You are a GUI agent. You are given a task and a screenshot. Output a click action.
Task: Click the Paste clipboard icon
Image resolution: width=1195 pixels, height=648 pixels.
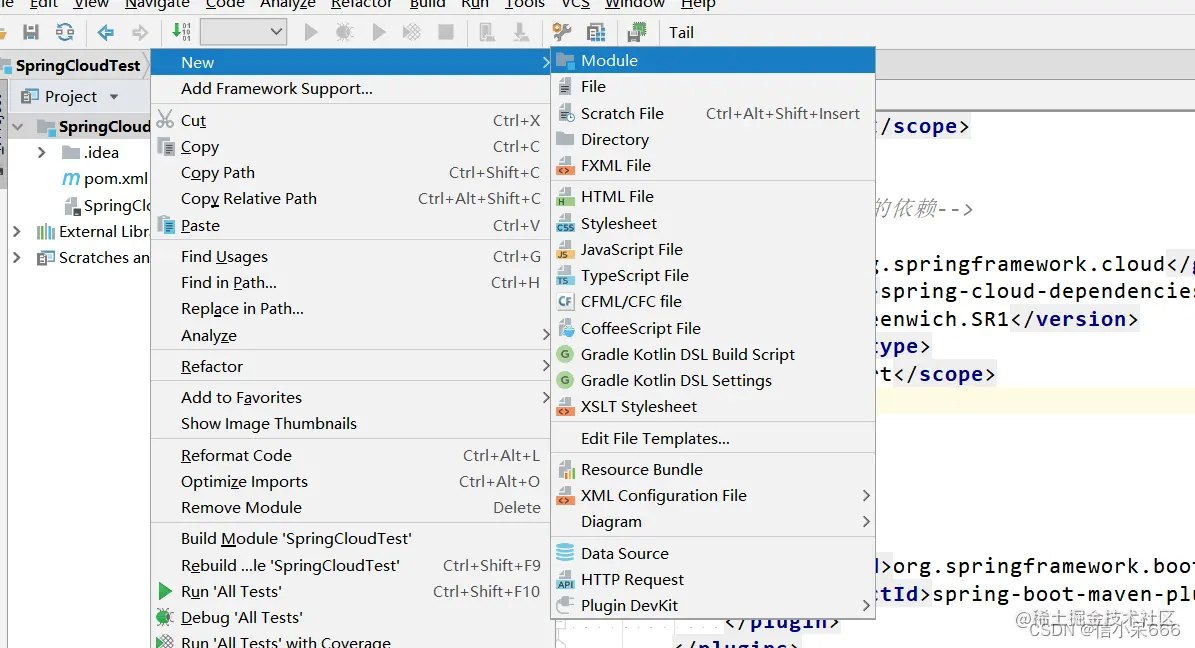pyautogui.click(x=165, y=225)
